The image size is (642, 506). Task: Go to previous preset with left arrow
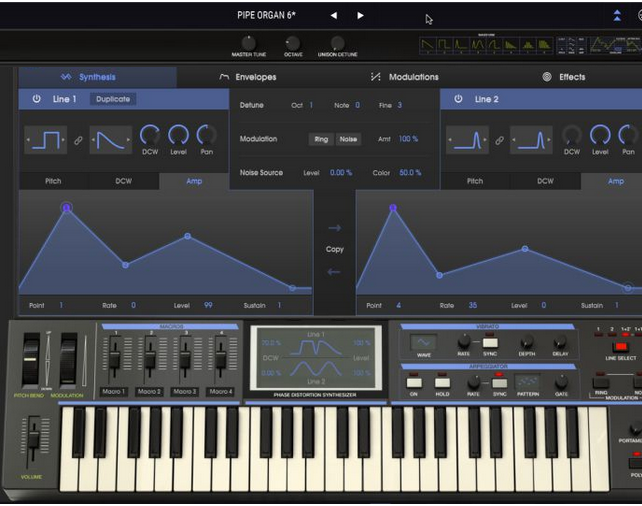[334, 16]
